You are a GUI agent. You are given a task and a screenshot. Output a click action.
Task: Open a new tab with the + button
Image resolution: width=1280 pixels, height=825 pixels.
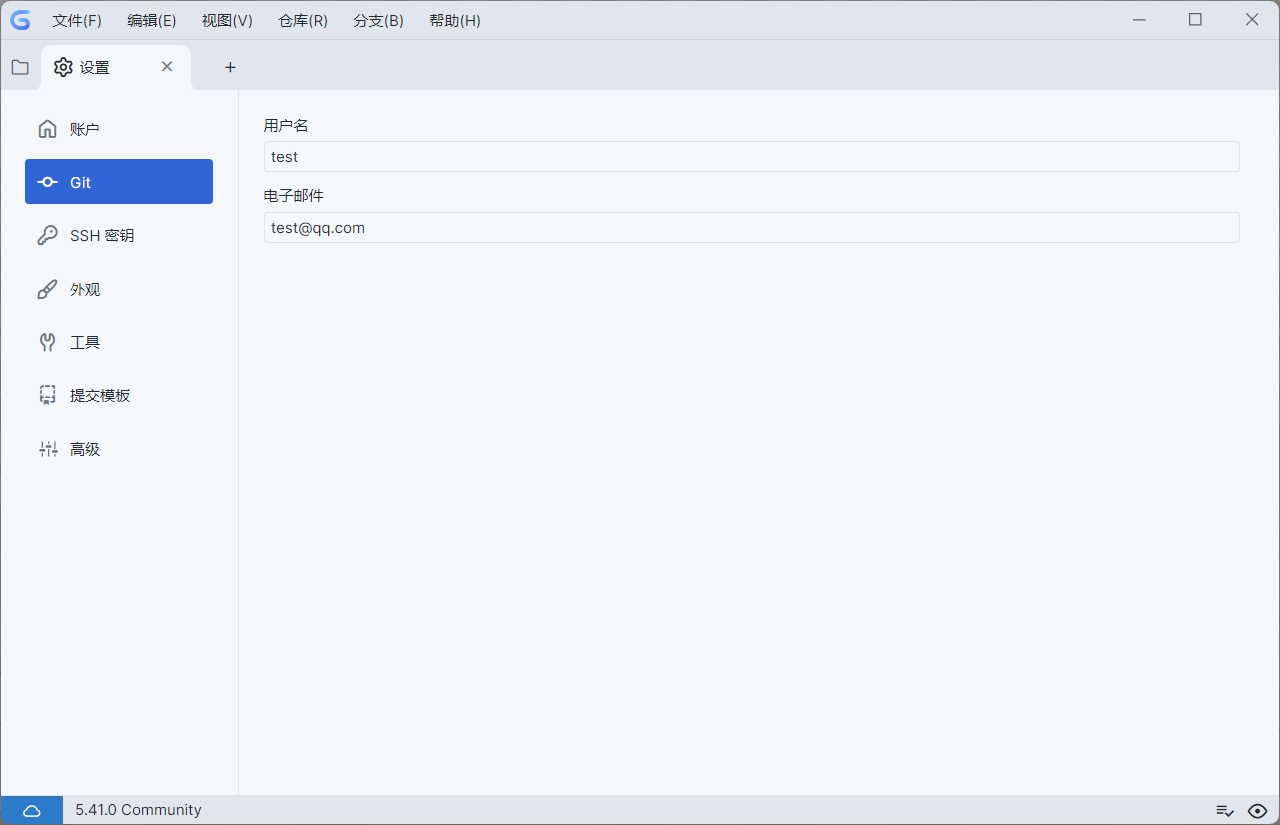click(x=229, y=67)
